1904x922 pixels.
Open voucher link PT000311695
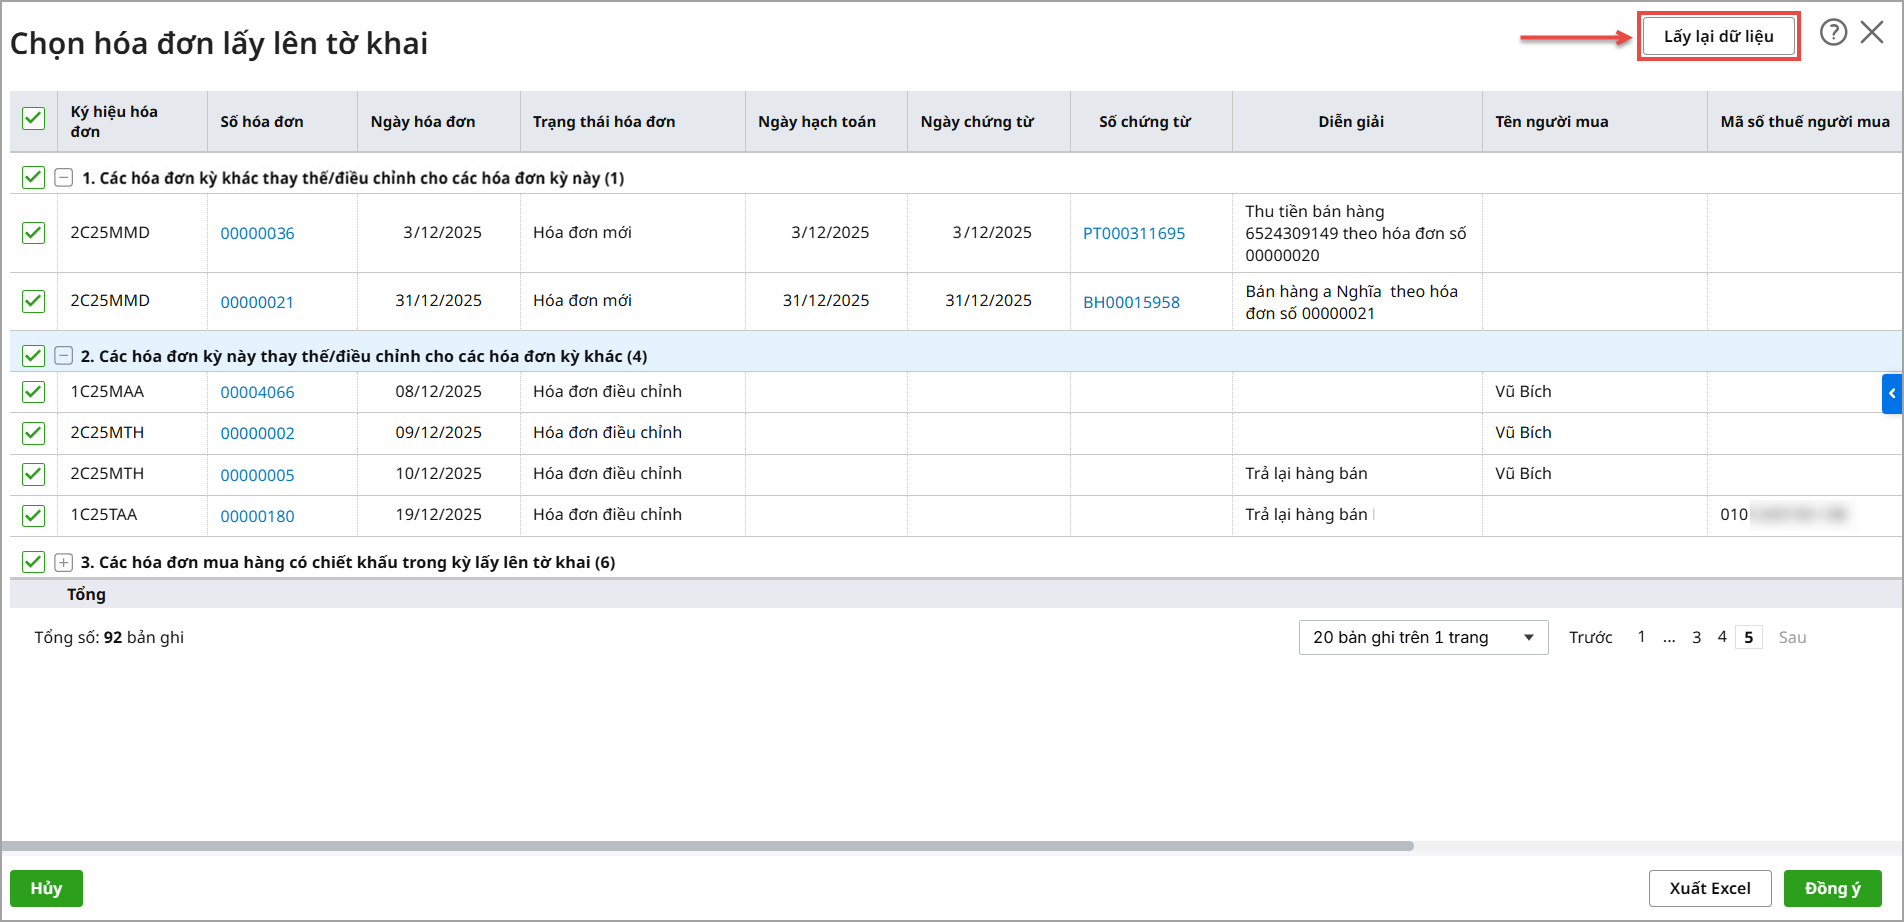(1133, 234)
